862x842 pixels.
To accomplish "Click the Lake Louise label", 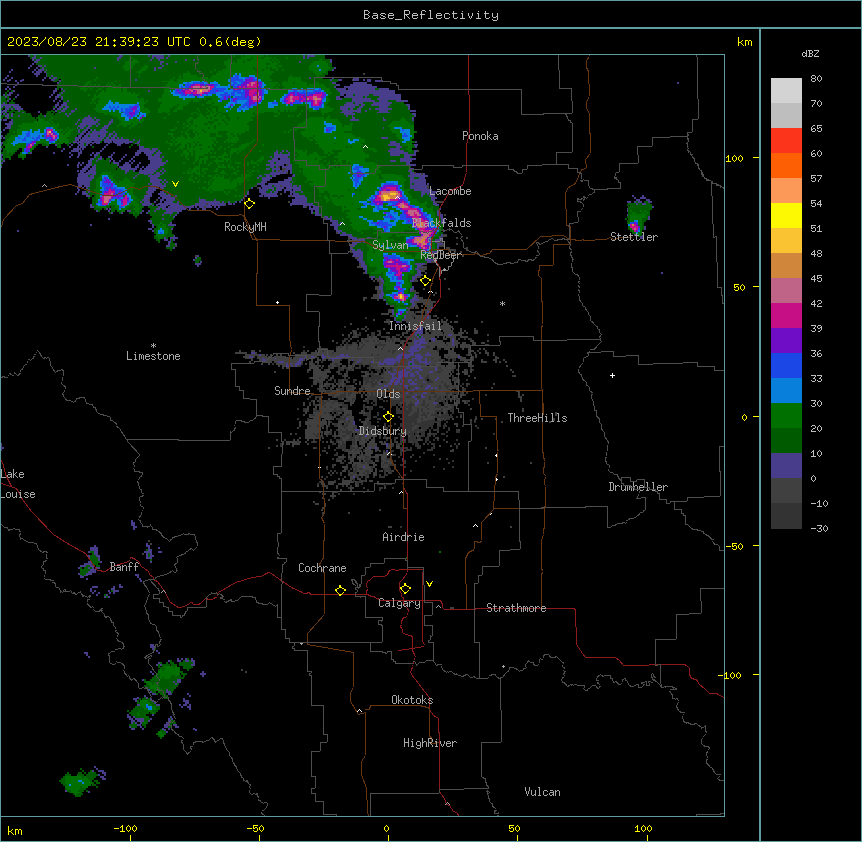I will pos(18,484).
